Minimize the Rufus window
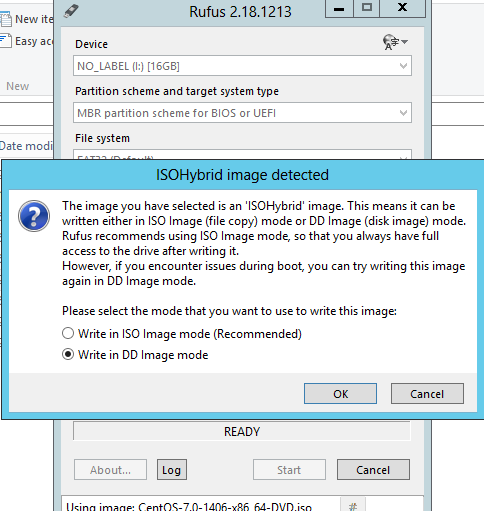Viewport: 484px width, 511px height. [339, 8]
